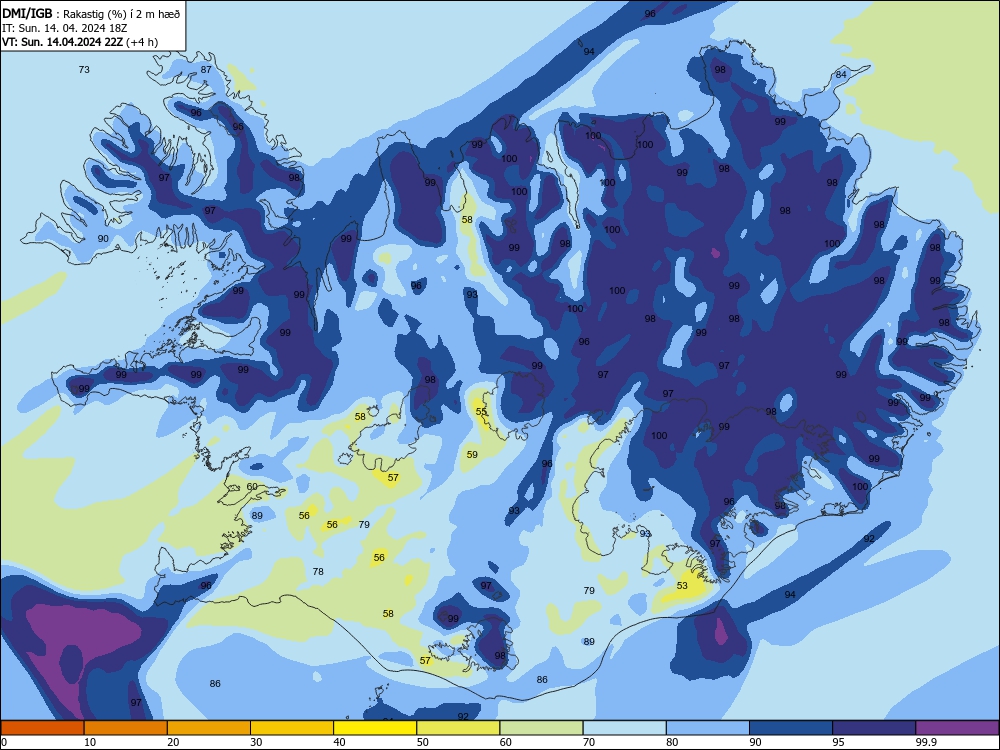Click the 10–20 orange legend swatch
The width and height of the screenshot is (1000, 750).
126,728
